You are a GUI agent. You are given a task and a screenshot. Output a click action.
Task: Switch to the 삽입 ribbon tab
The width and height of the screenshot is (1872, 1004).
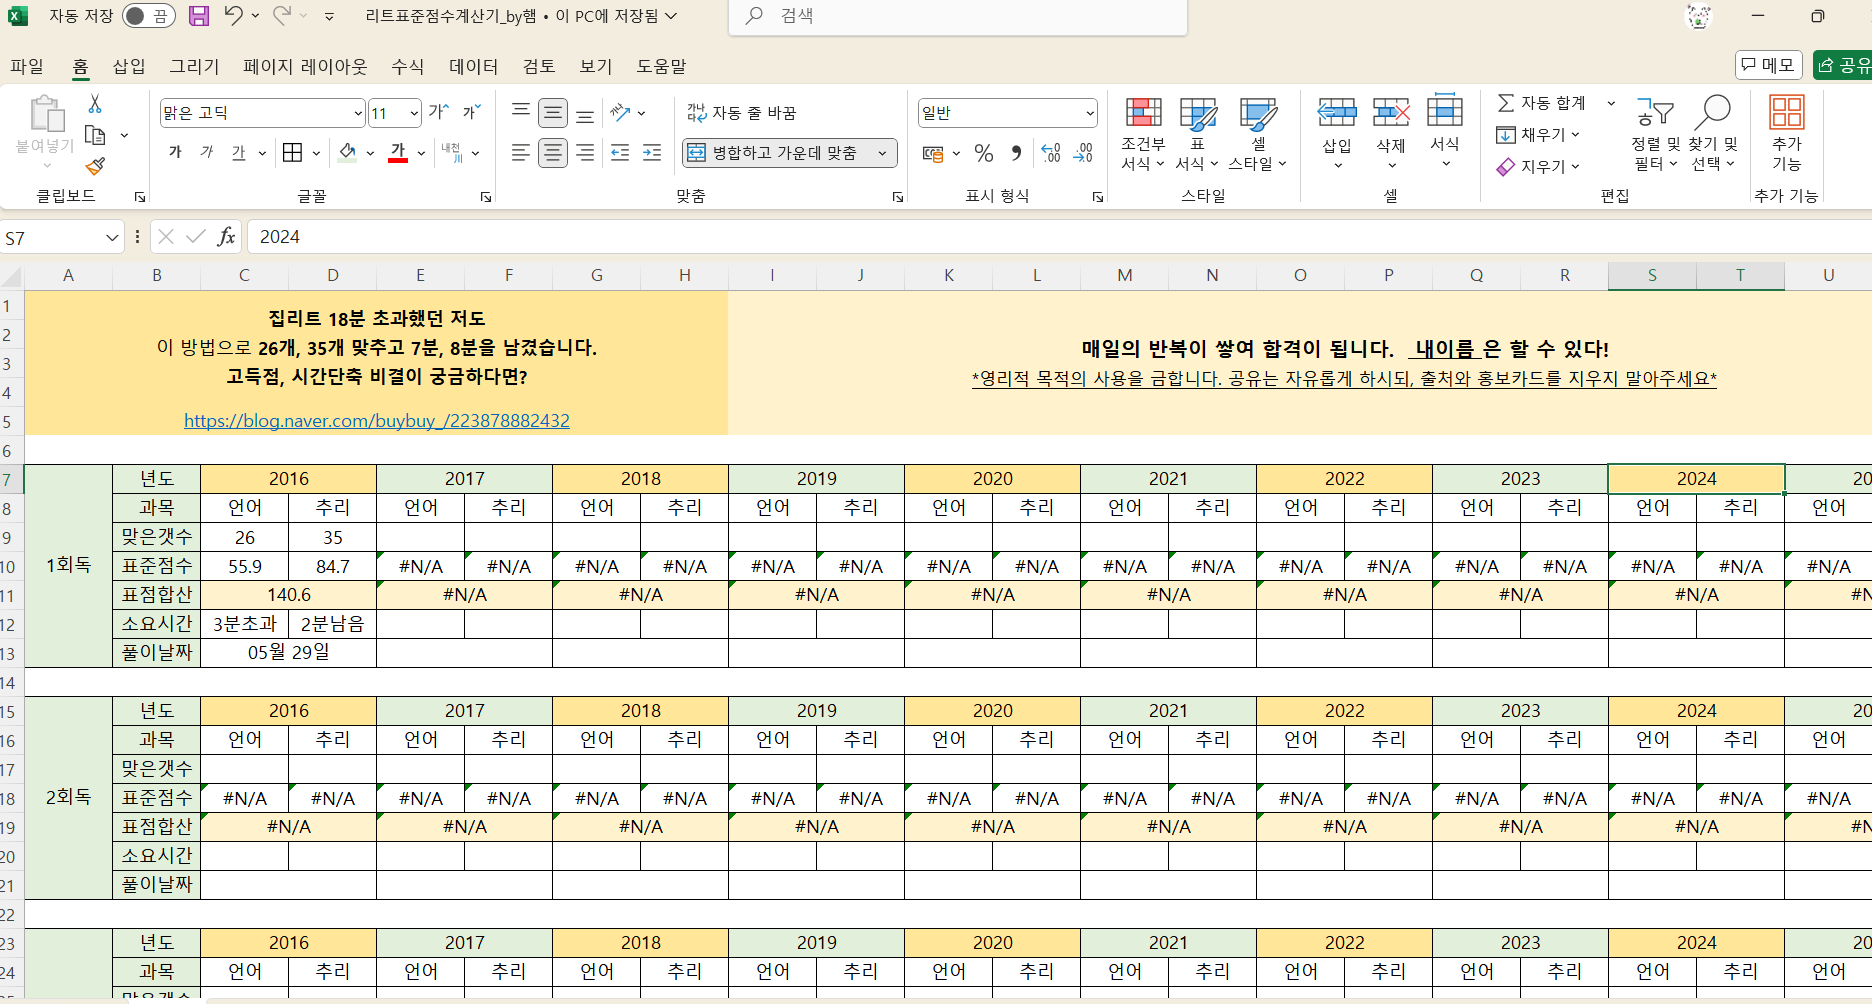(x=129, y=66)
